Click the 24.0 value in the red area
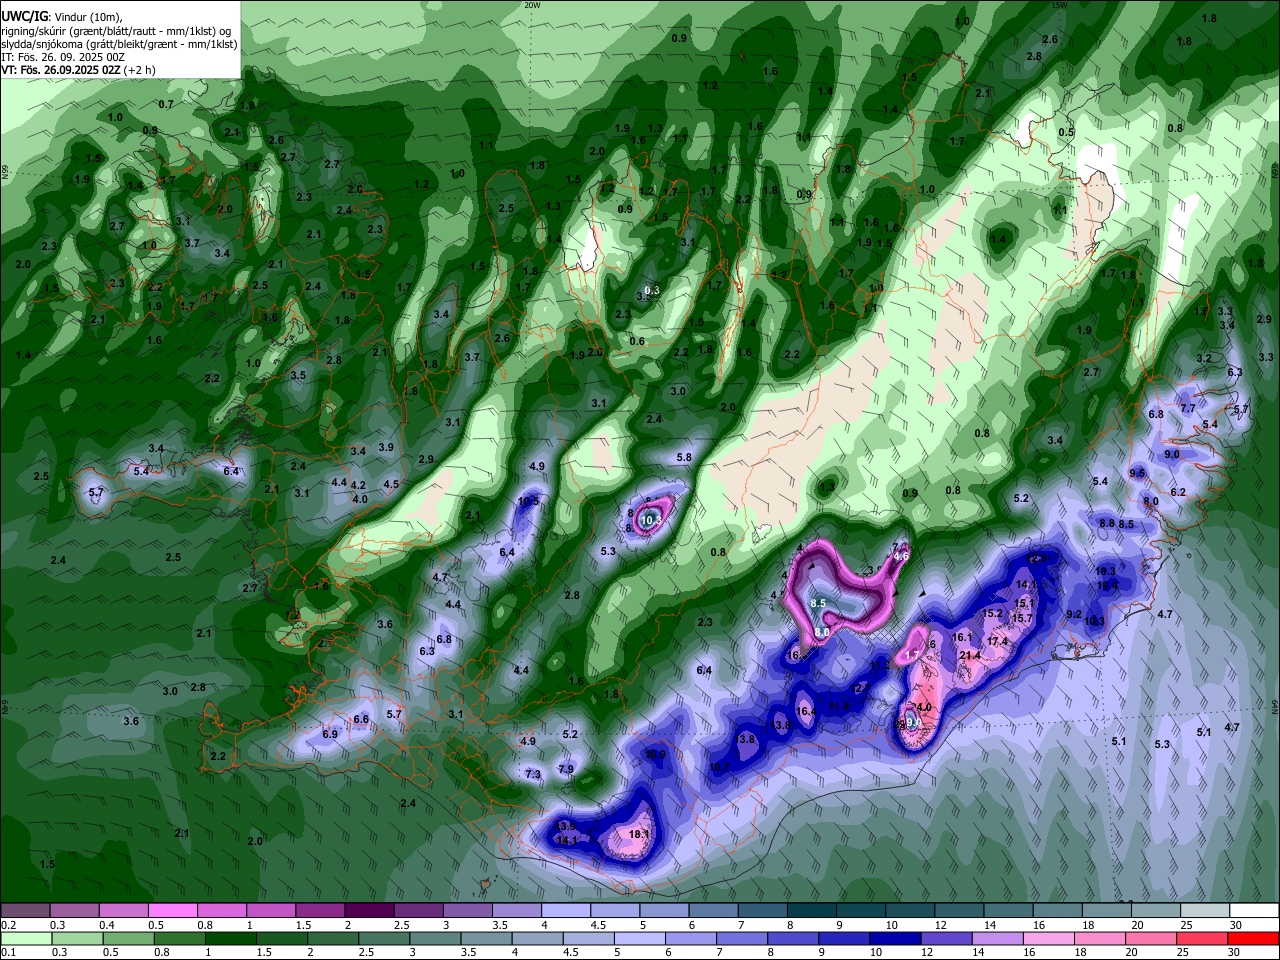Viewport: 1280px width, 960px height. (x=921, y=708)
